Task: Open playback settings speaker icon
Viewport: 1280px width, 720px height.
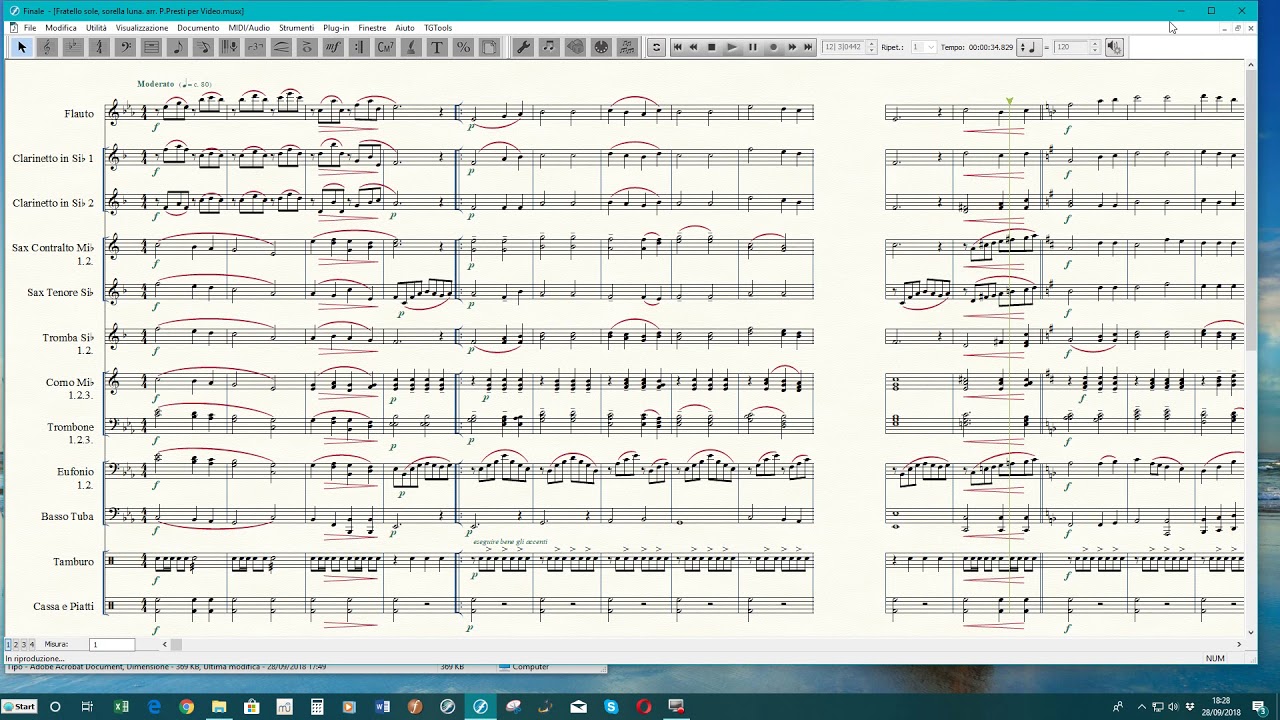Action: click(1114, 47)
